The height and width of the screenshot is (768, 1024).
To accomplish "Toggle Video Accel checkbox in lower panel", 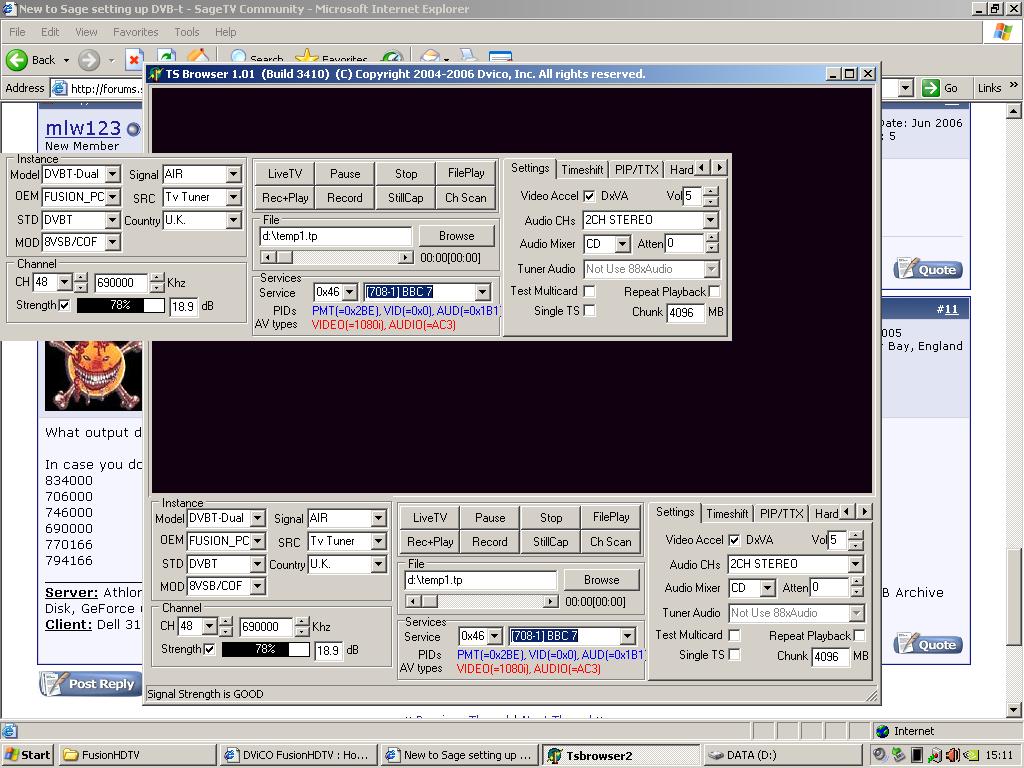I will (x=734, y=540).
